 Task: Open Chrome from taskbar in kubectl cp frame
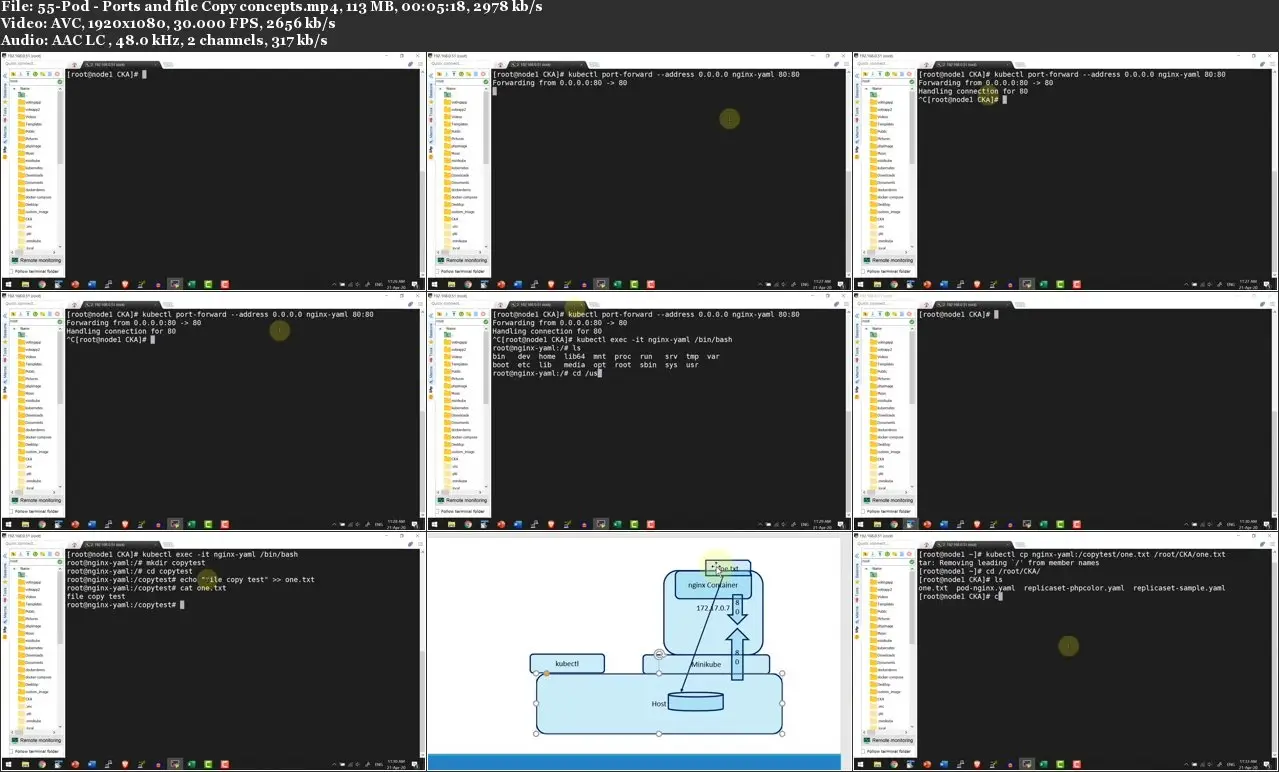[x=894, y=765]
